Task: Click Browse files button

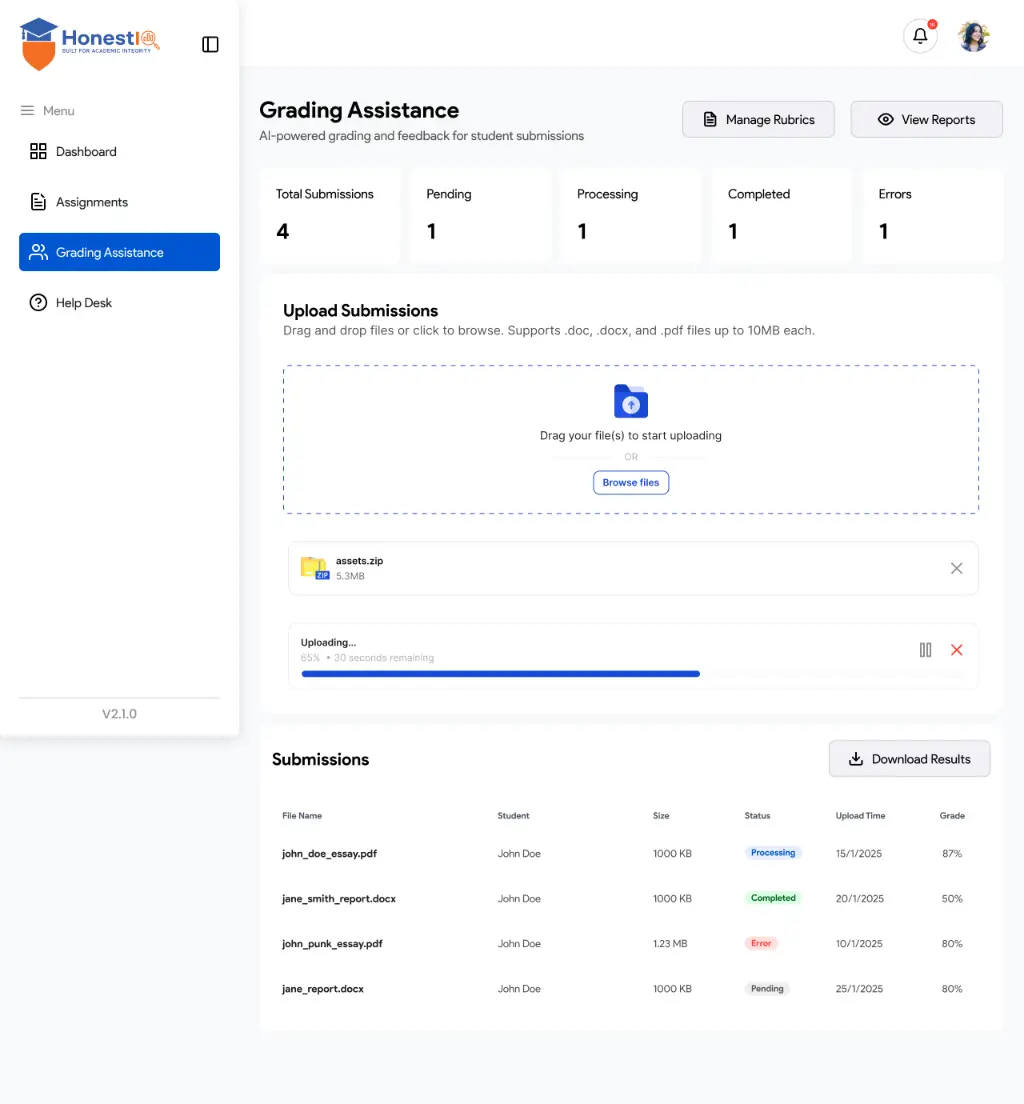Action: pyautogui.click(x=631, y=483)
